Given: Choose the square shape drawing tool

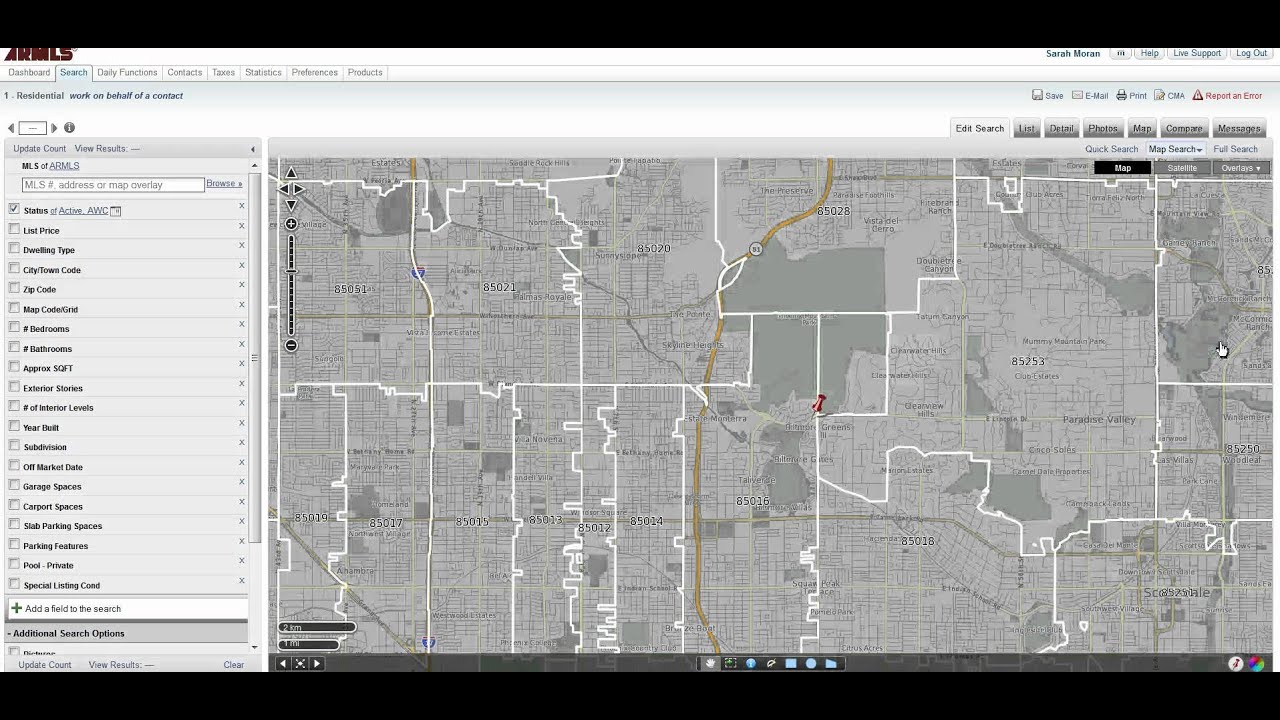Looking at the screenshot, I should (x=791, y=663).
